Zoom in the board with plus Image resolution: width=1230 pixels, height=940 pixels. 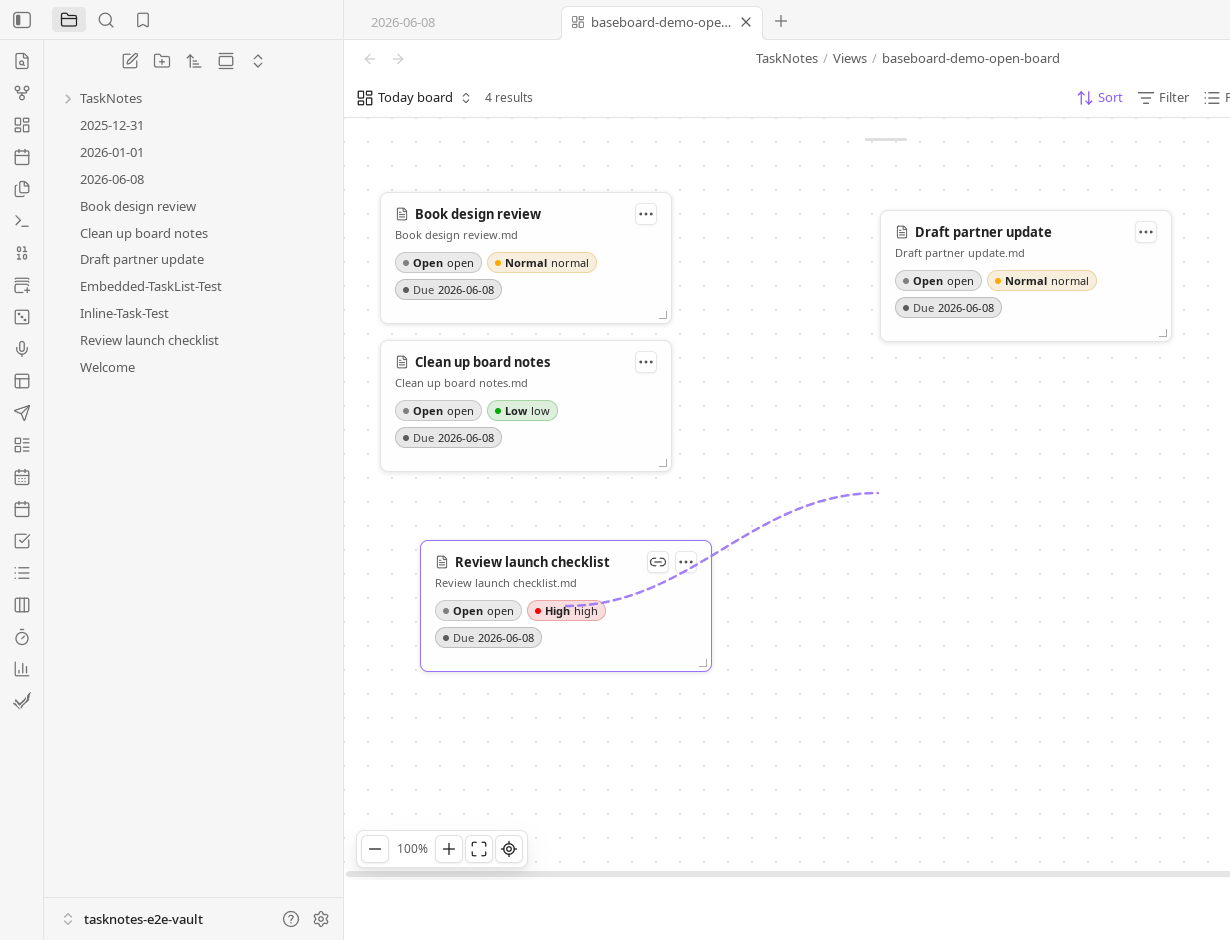449,849
